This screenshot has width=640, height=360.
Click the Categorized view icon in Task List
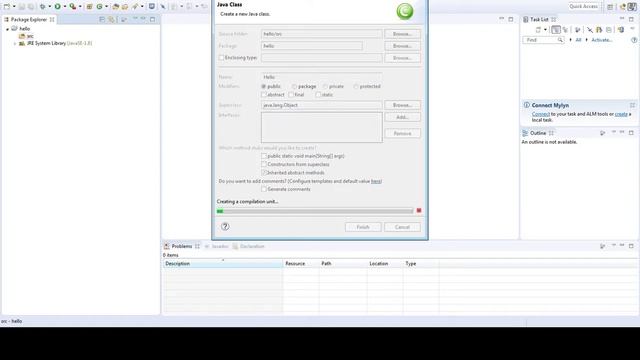pyautogui.click(x=556, y=30)
